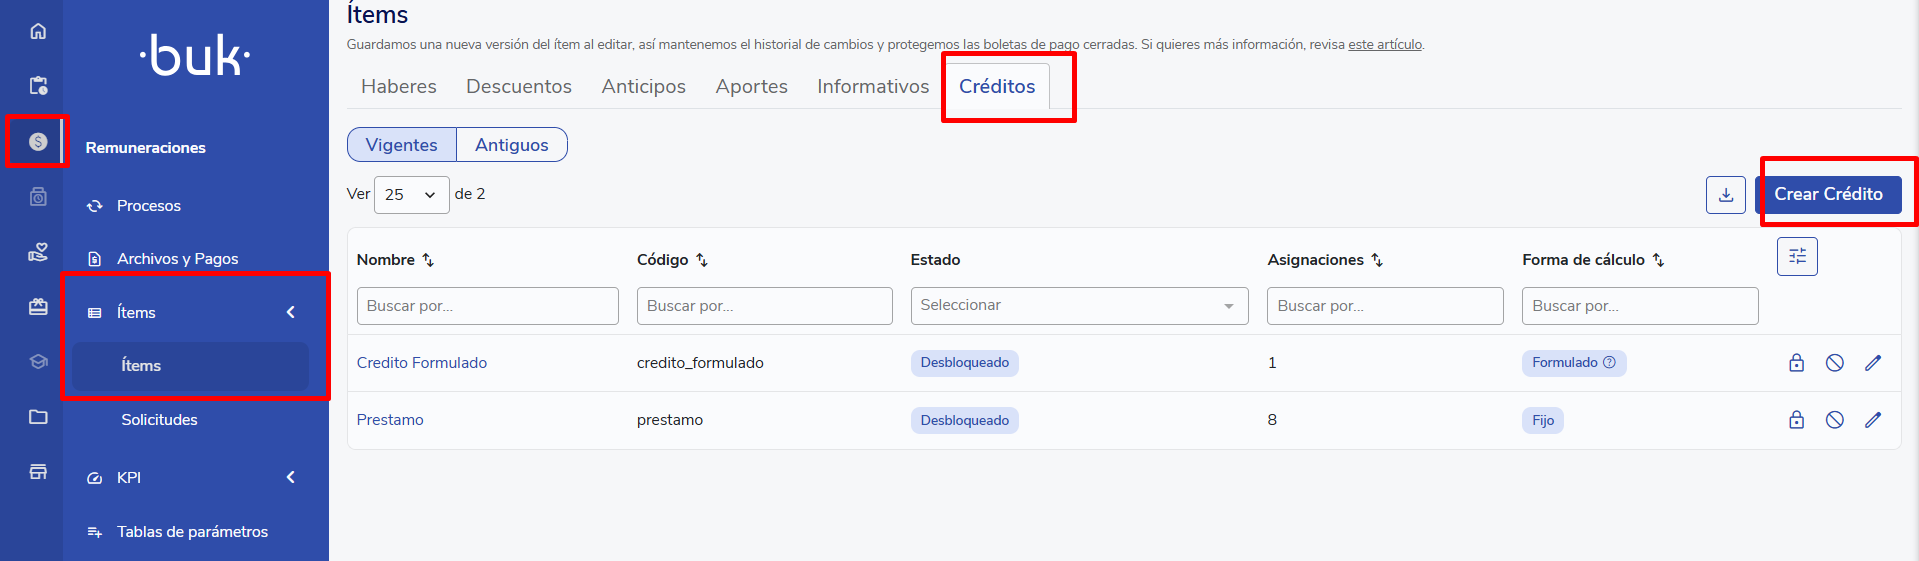This screenshot has height=561, width=1919.
Task: Open the Descuentos tab
Action: [518, 87]
